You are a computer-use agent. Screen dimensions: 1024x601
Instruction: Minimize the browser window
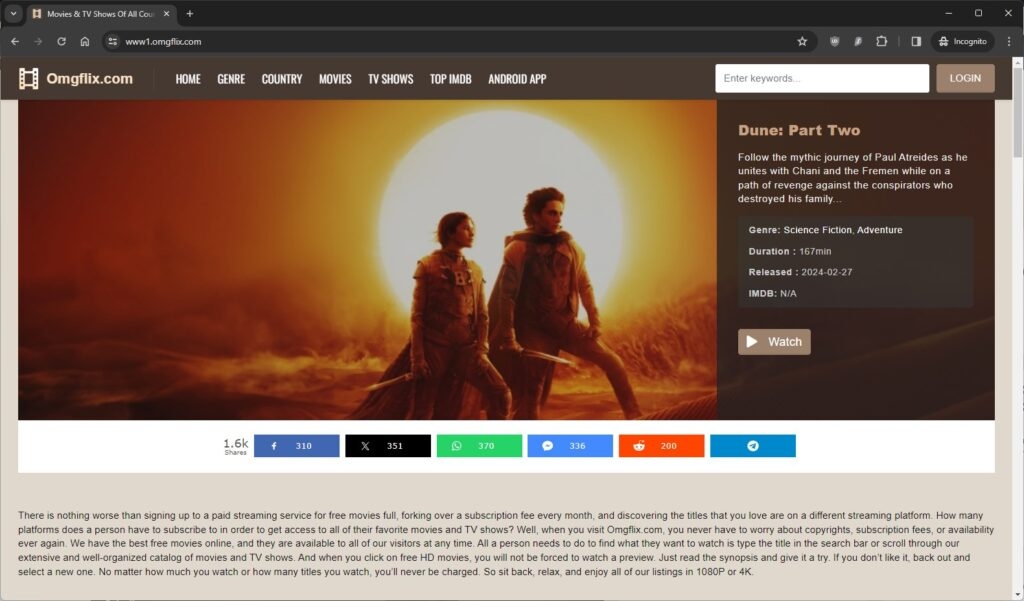point(948,13)
